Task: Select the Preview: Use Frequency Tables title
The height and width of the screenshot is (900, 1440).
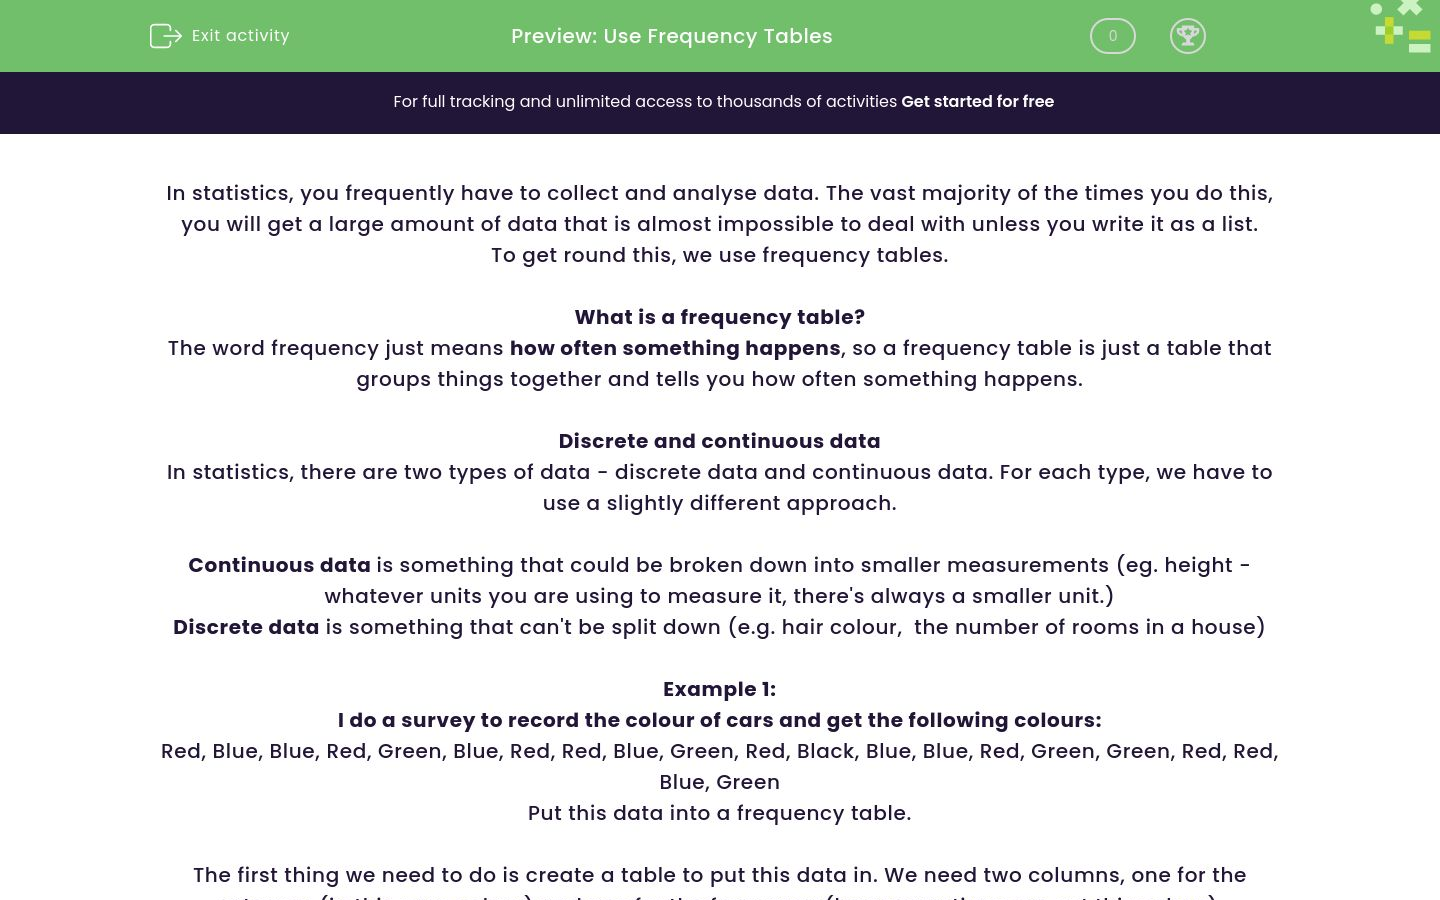Action: click(671, 36)
